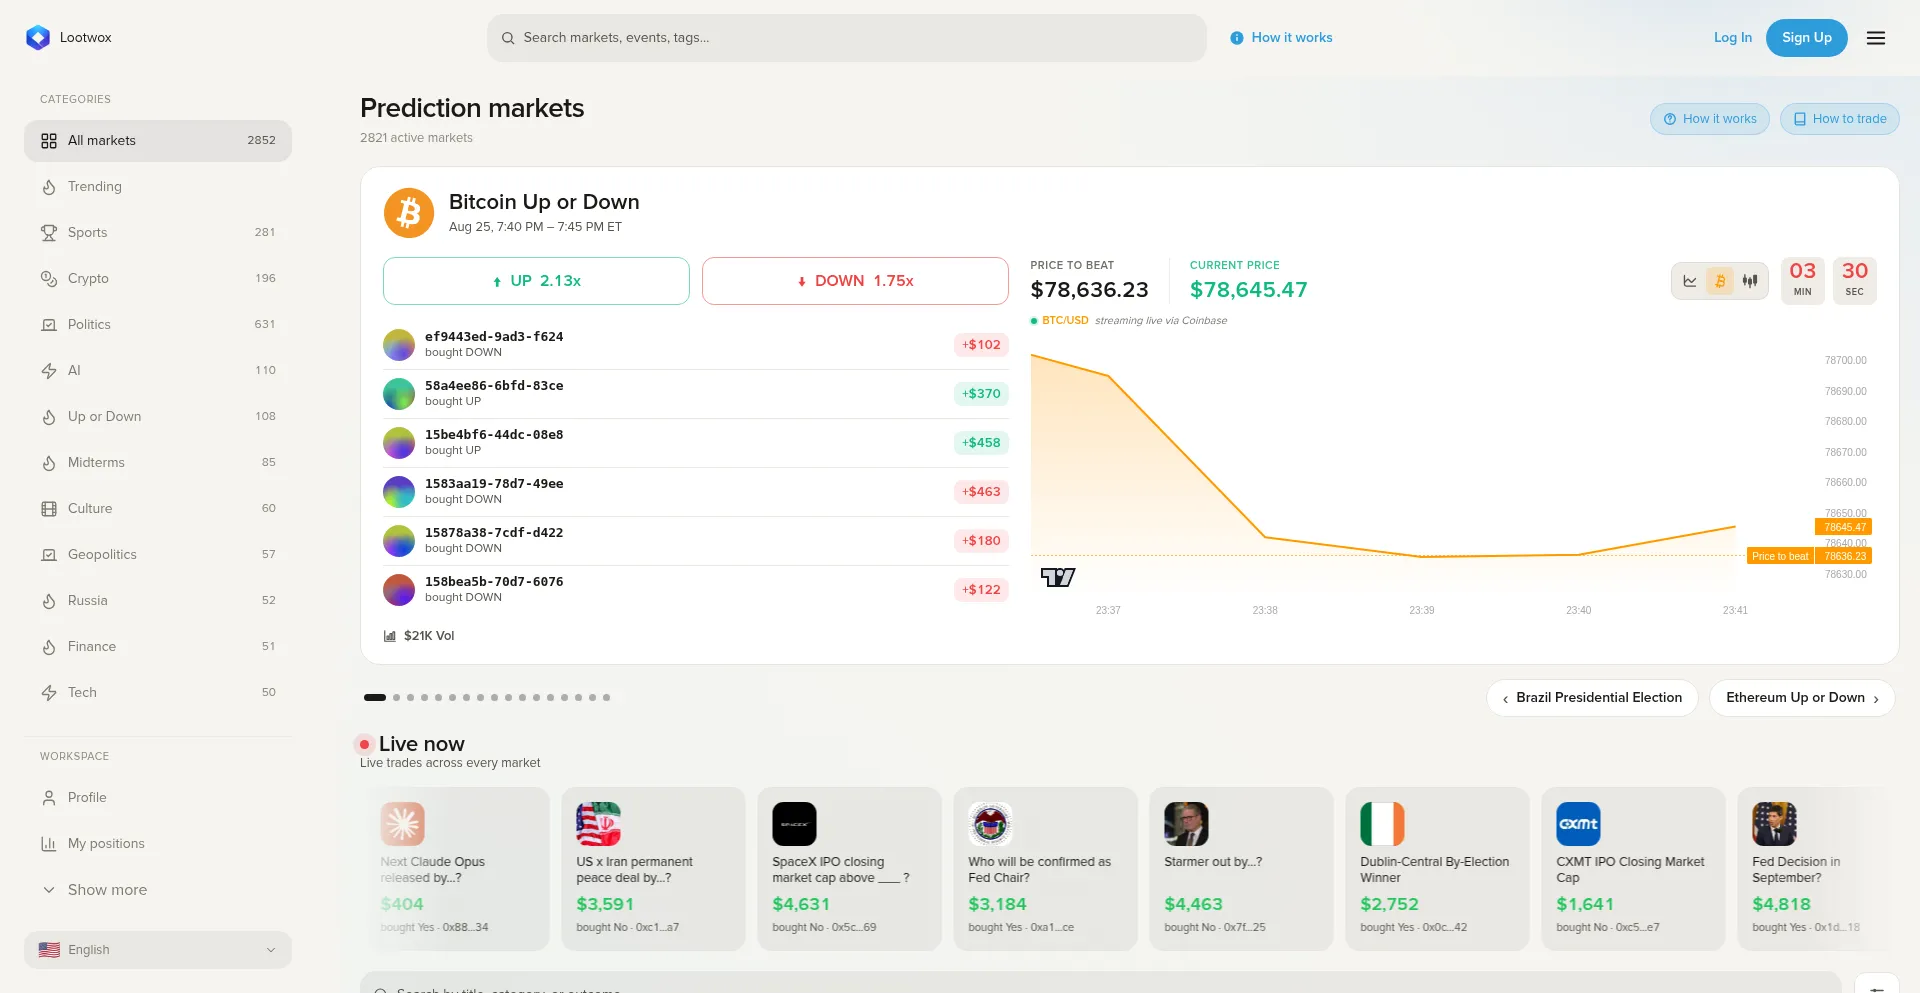Click the How it works pill button

point(1710,119)
